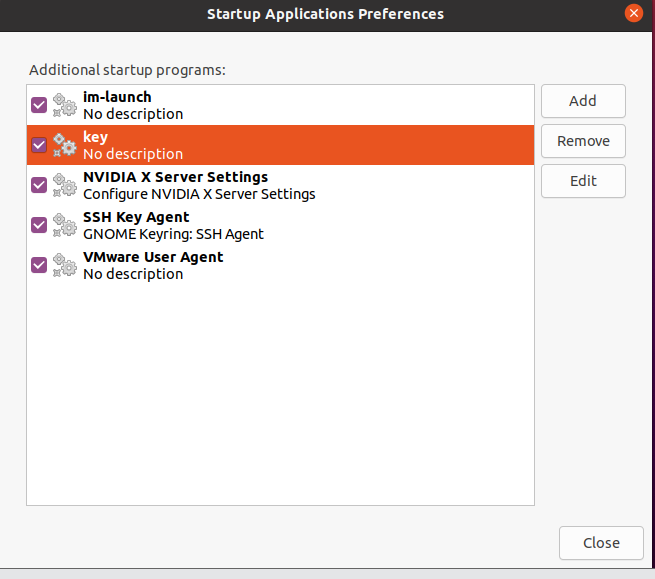Click the SSH Key Agent gear icon
655x579 pixels.
(x=65, y=225)
